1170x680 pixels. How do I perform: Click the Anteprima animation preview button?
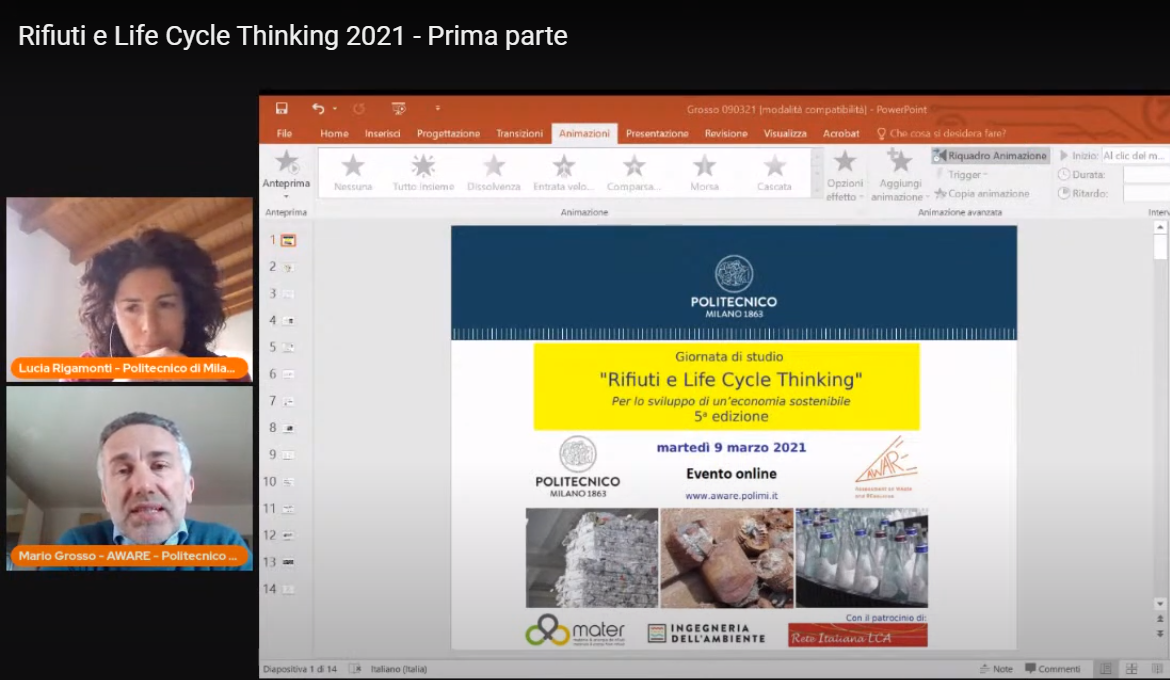(286, 171)
